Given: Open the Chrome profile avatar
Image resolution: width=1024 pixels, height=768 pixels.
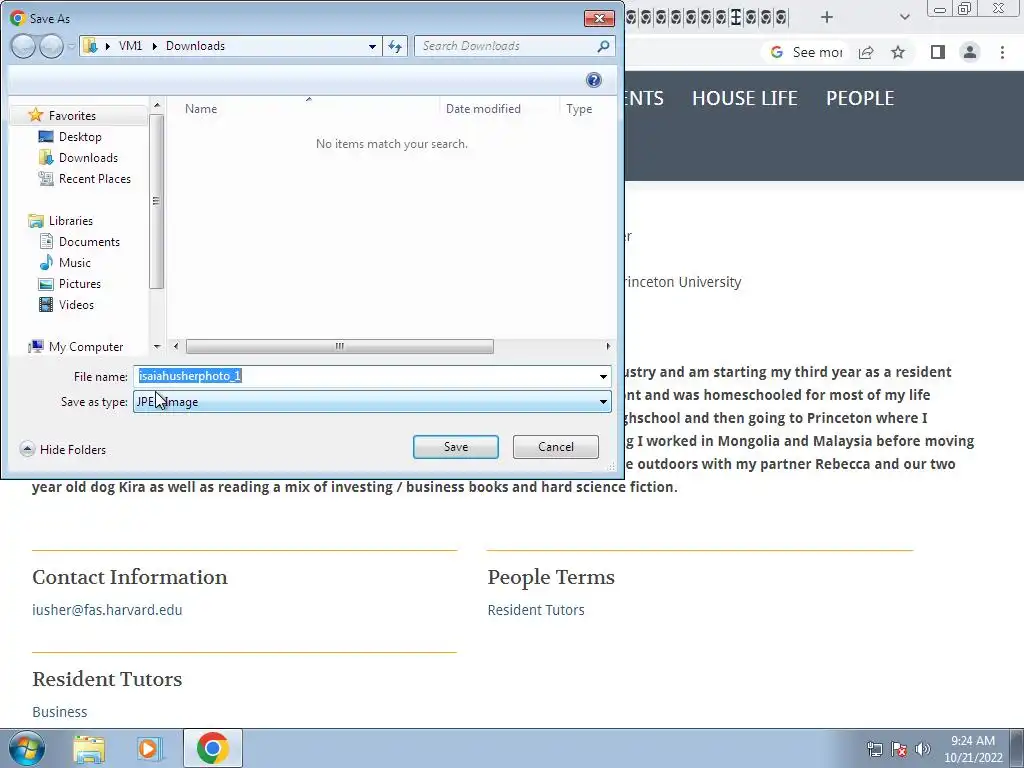Looking at the screenshot, I should (970, 52).
